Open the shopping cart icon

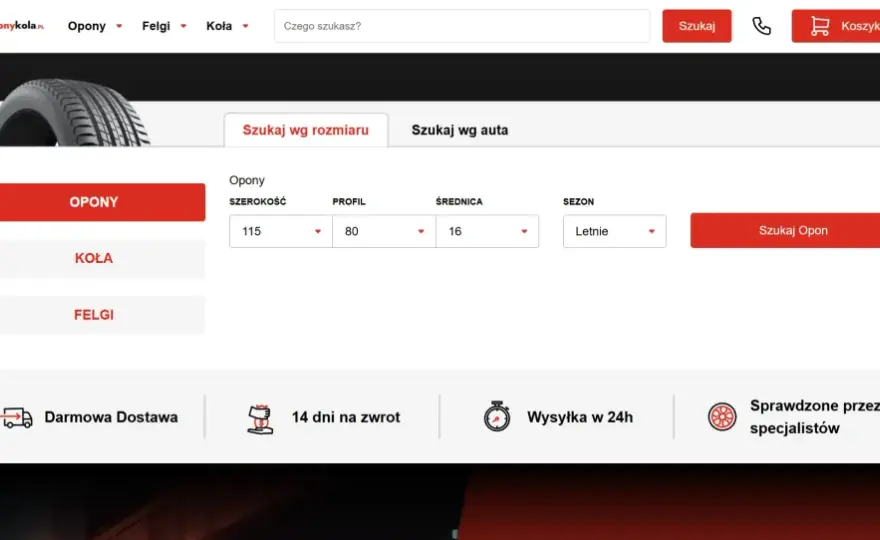pos(819,26)
